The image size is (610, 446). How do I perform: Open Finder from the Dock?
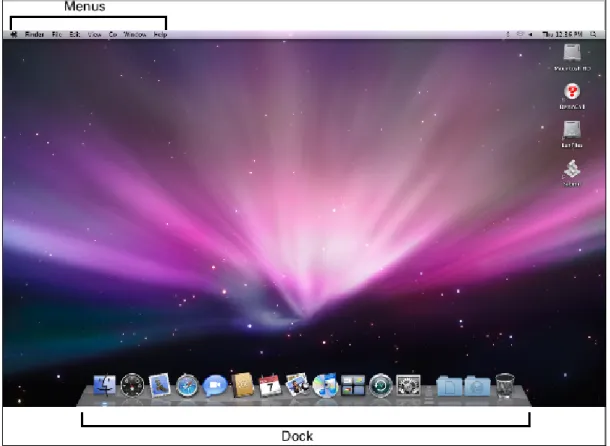click(x=105, y=385)
